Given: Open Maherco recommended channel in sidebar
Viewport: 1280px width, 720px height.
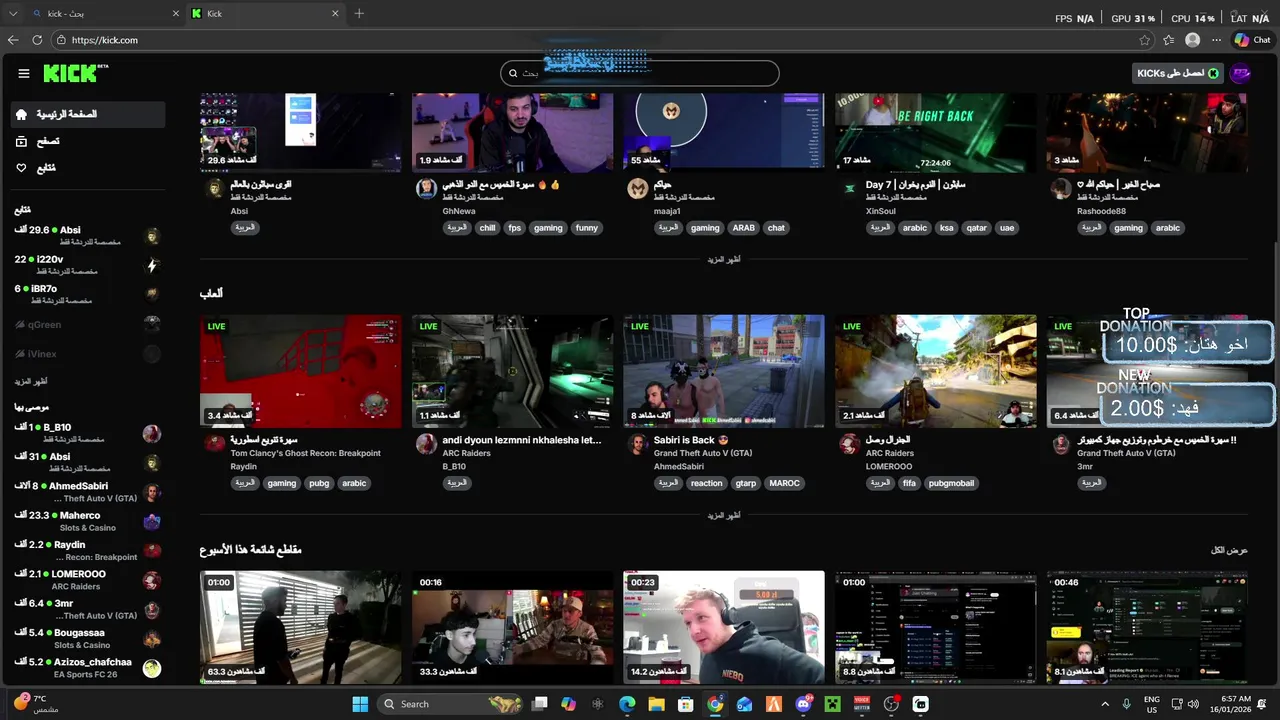Looking at the screenshot, I should point(88,521).
